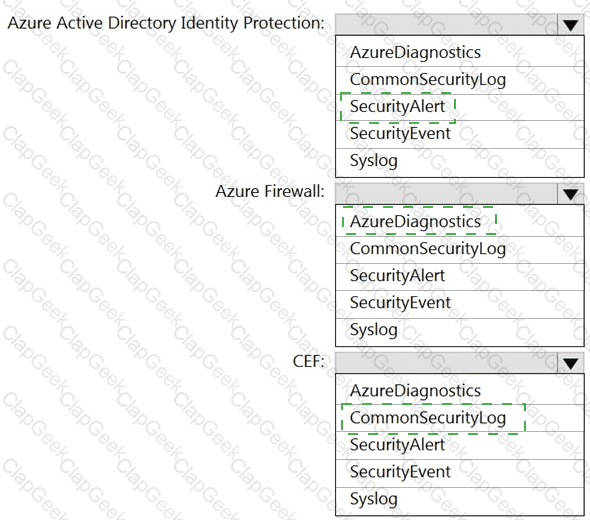This screenshot has width=590, height=520.
Task: Choose AzureDiagnostics in Identity Protection list
Action: coord(459,52)
